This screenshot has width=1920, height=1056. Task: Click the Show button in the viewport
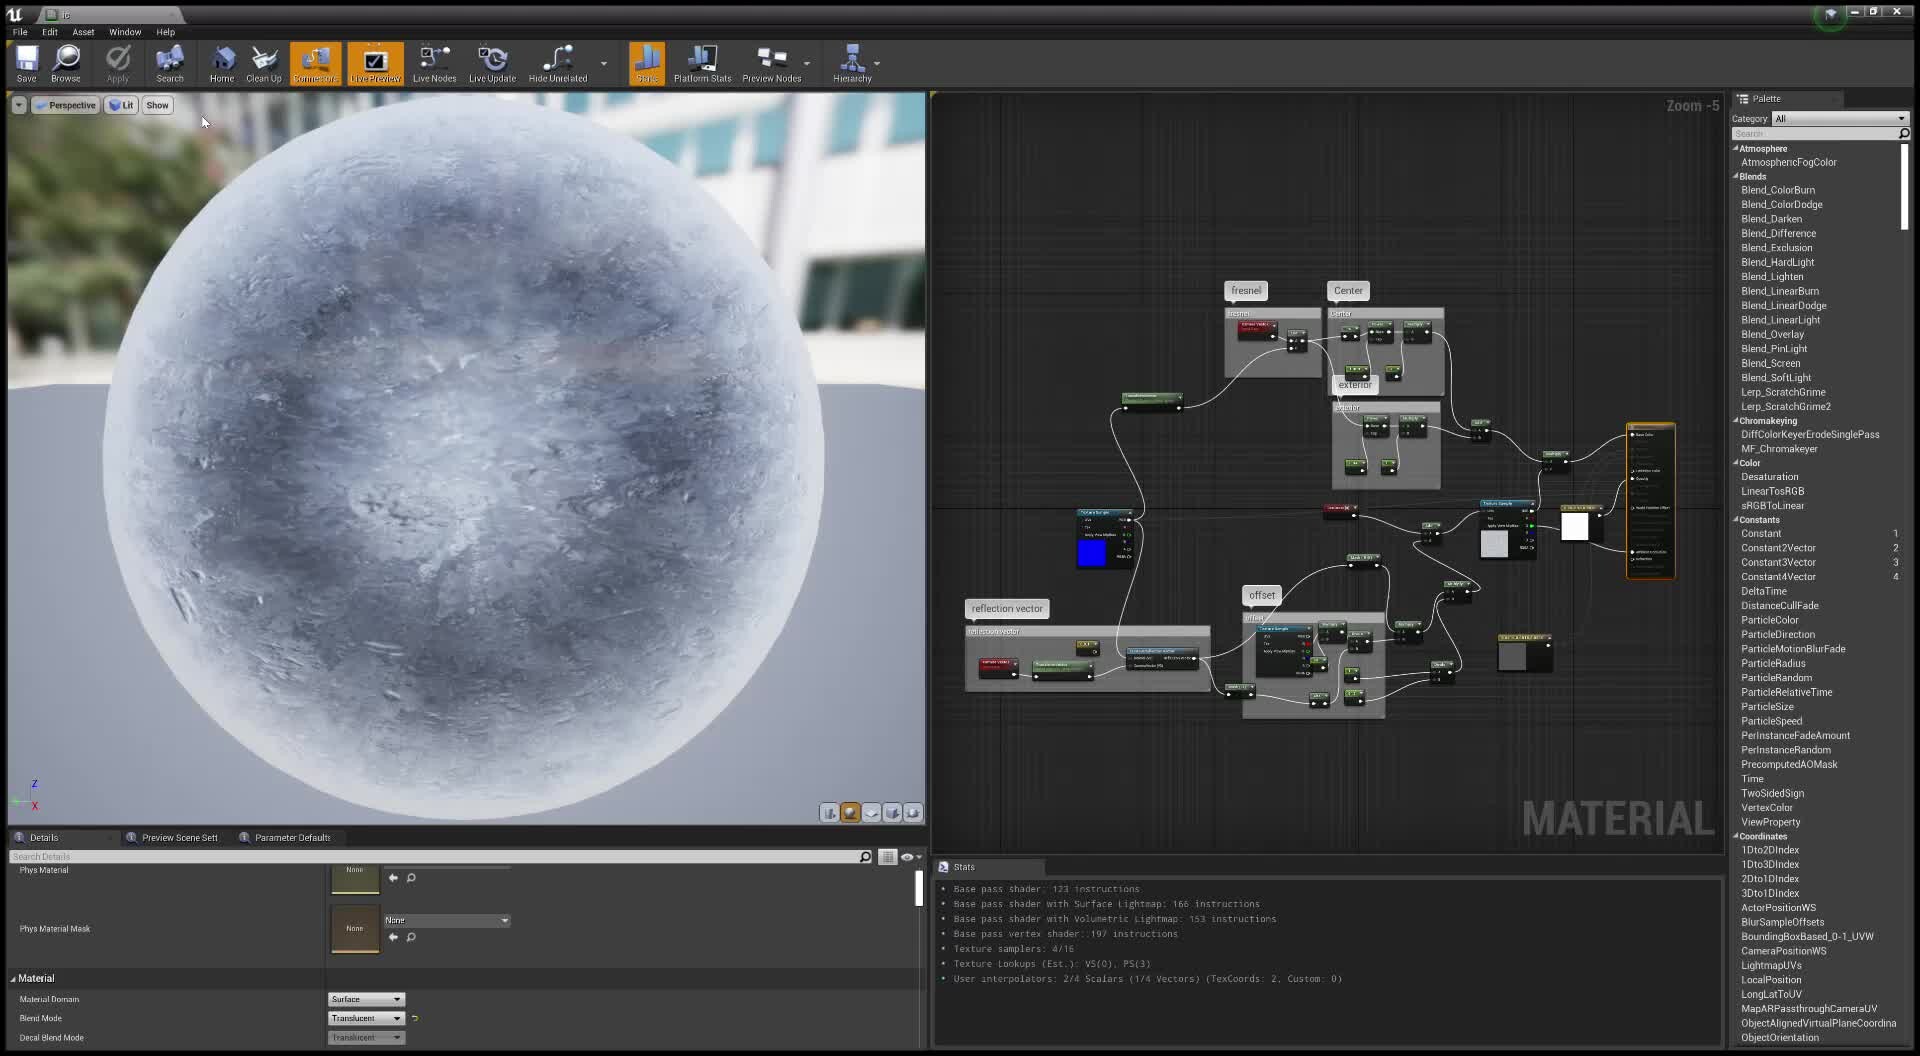point(157,105)
